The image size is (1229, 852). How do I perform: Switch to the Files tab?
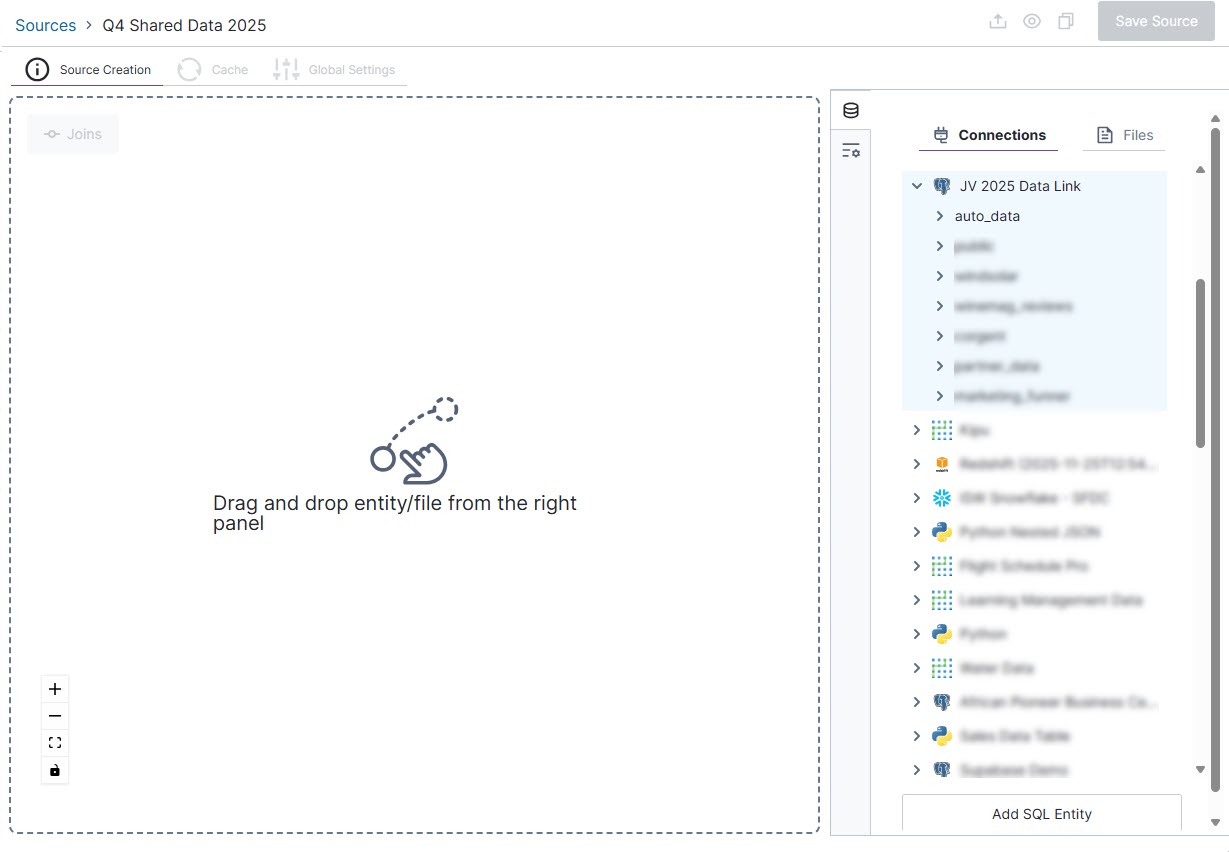point(1124,134)
